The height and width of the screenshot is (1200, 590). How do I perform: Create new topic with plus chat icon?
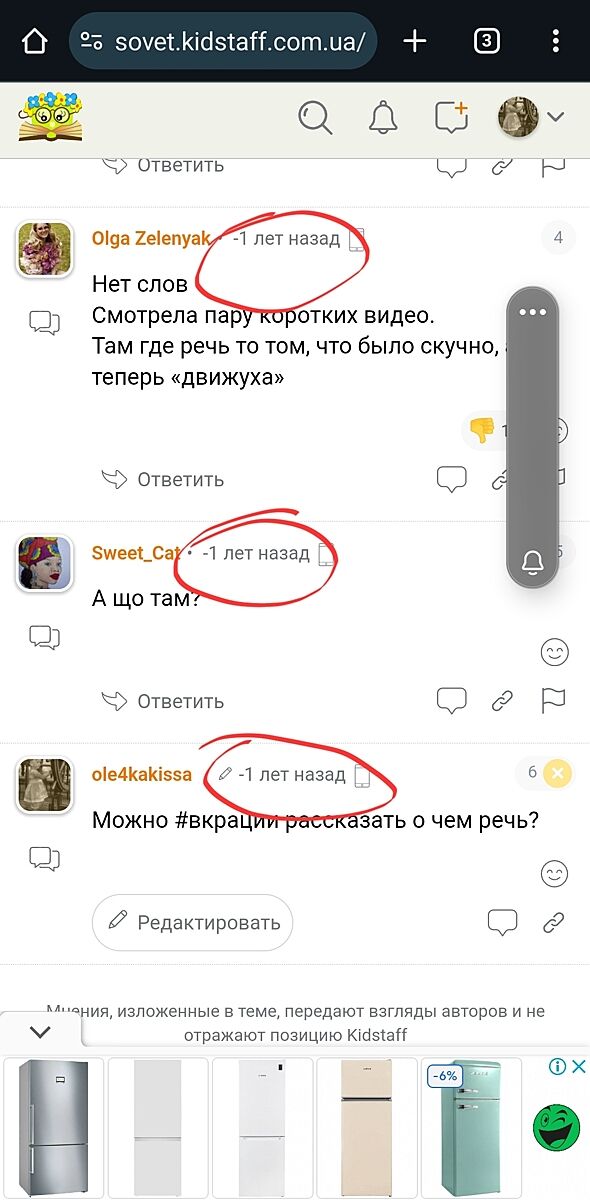tap(452, 117)
